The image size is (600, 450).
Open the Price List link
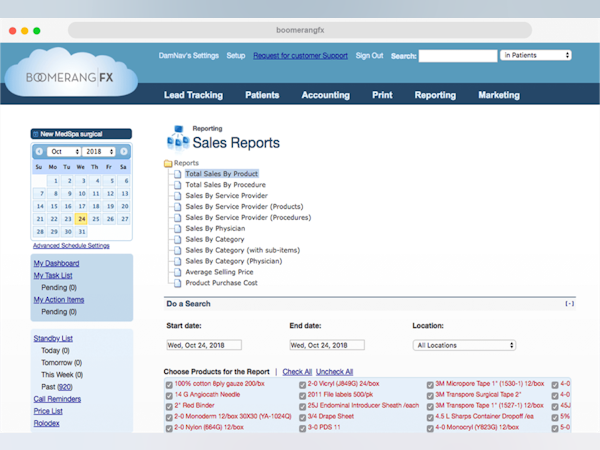pyautogui.click(x=48, y=411)
